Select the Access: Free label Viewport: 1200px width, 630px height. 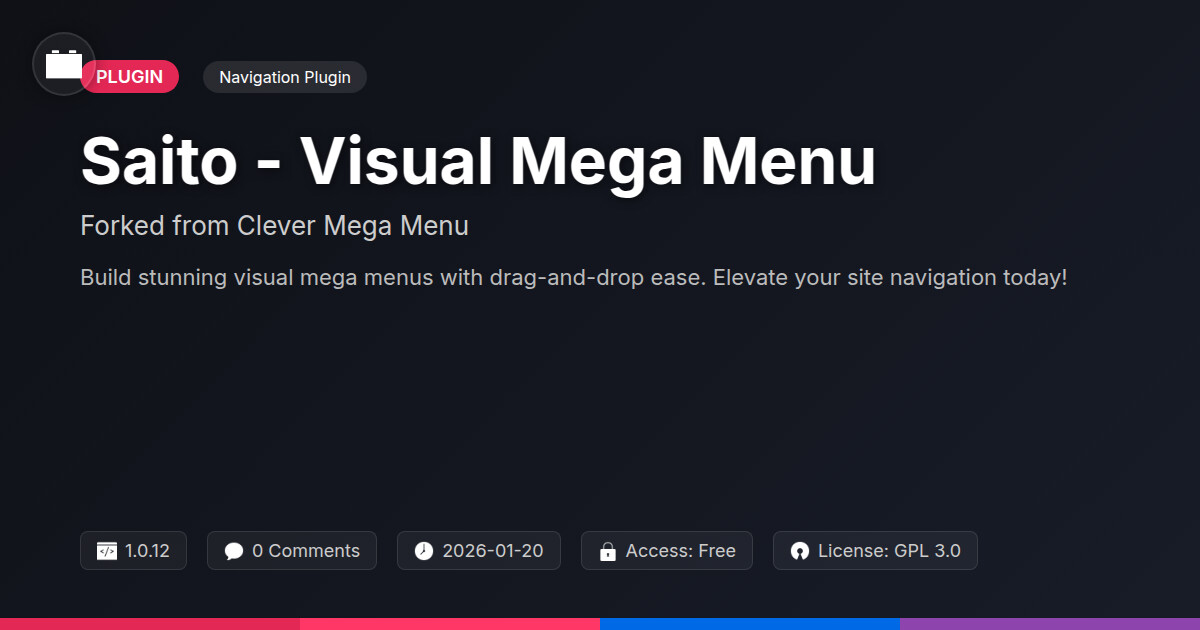coord(680,551)
